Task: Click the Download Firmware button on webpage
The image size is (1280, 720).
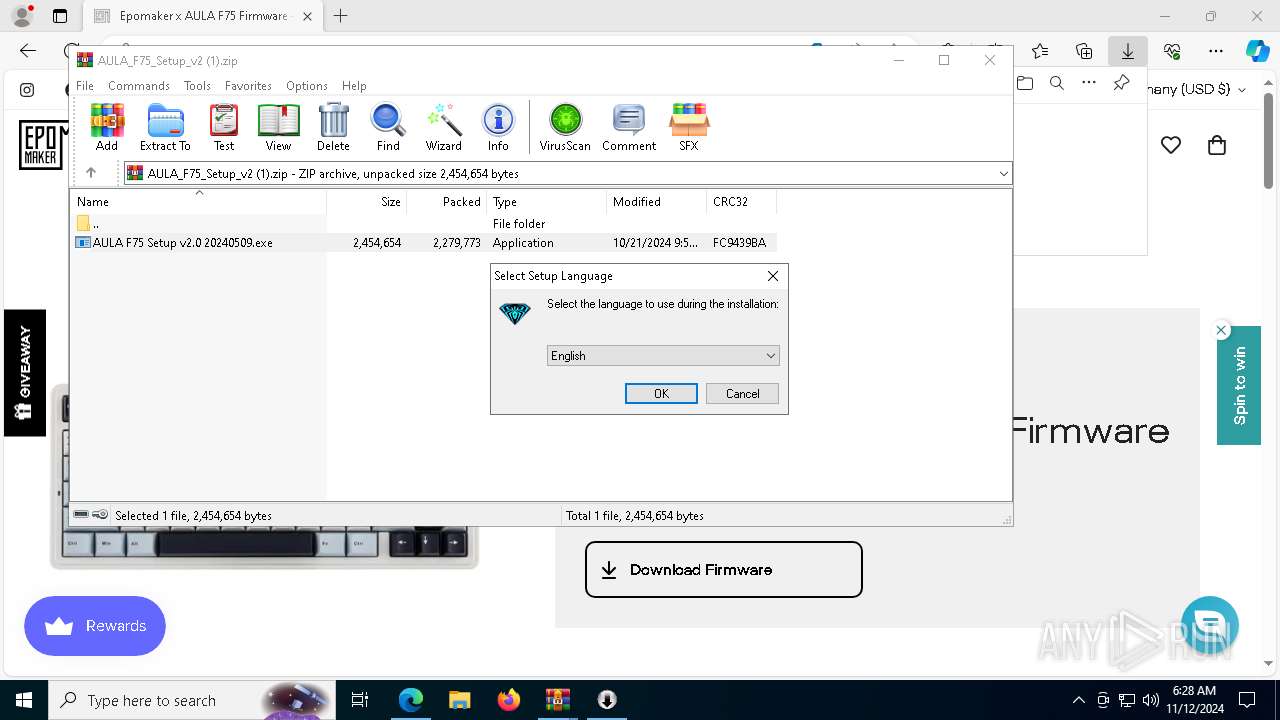Action: [723, 569]
